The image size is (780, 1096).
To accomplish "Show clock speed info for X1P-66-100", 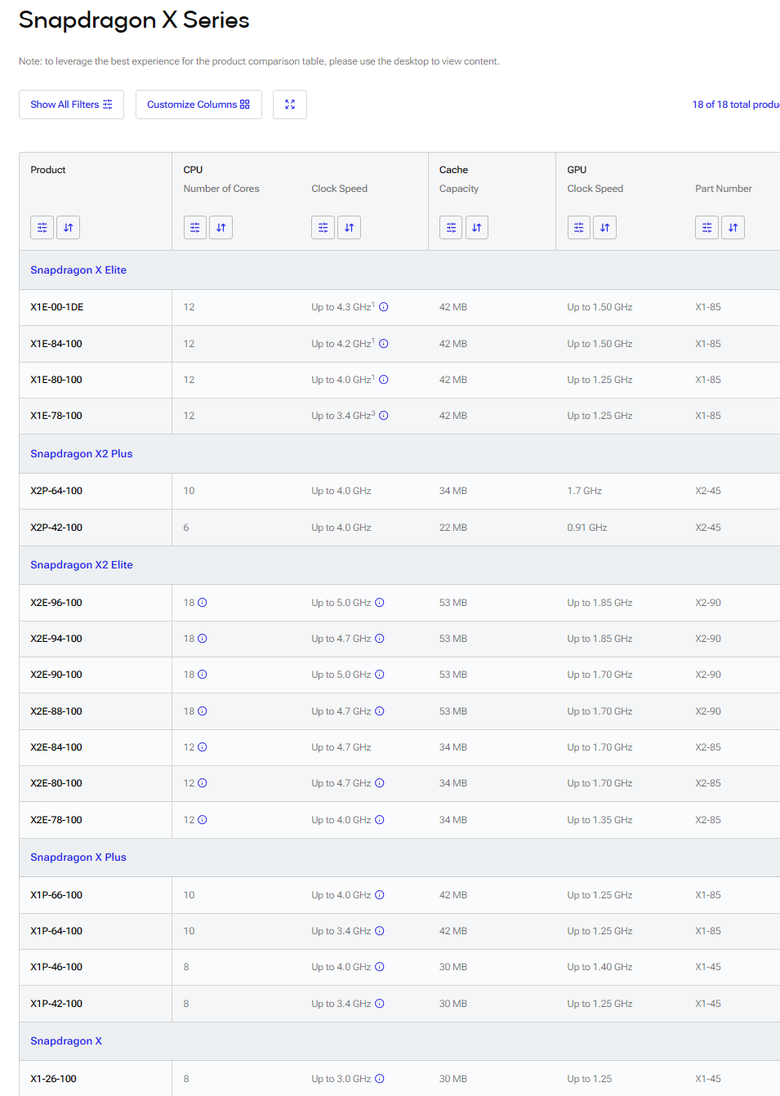I will [380, 895].
